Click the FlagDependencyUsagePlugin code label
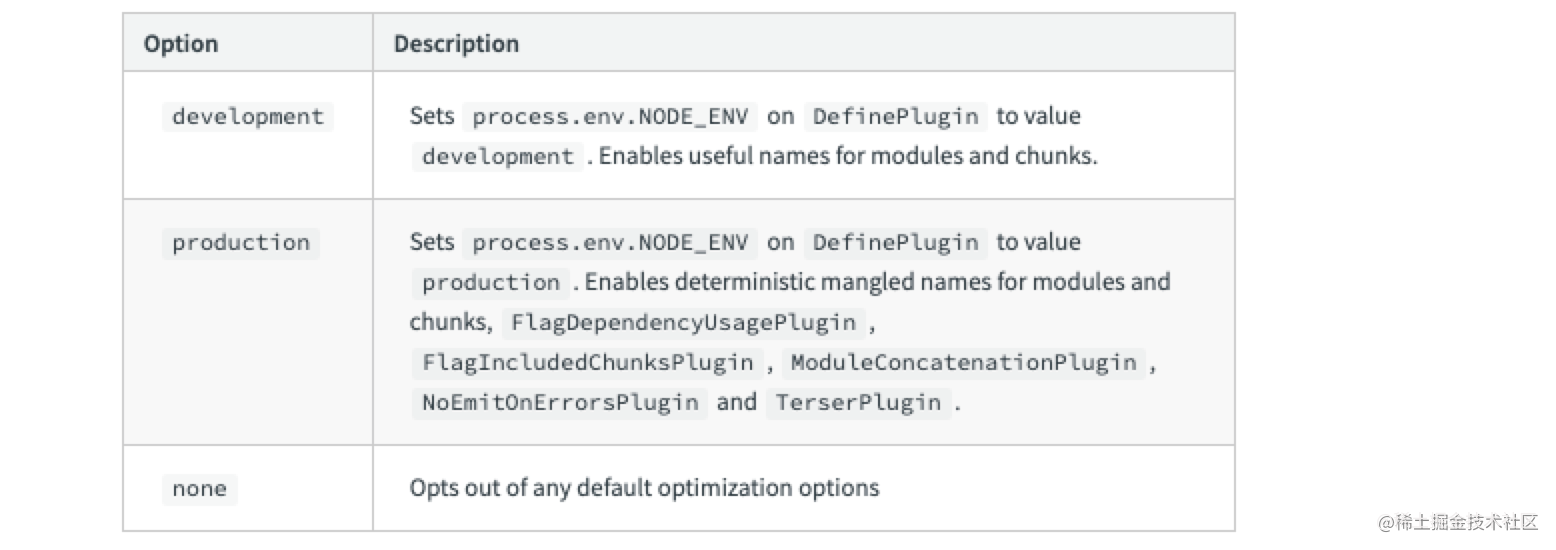This screenshot has width=1556, height=550. pos(684,323)
